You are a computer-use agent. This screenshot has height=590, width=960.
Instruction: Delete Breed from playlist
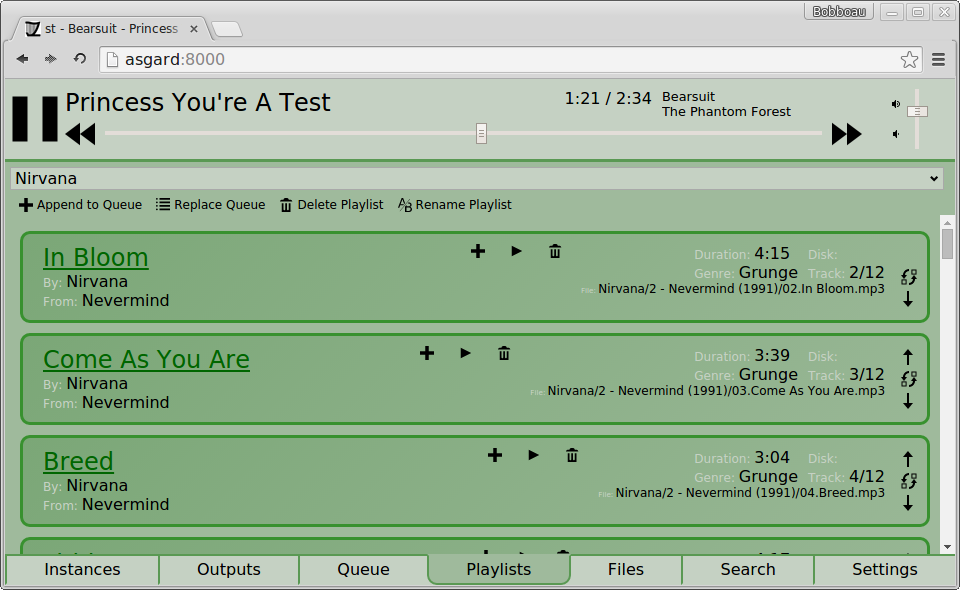[572, 455]
